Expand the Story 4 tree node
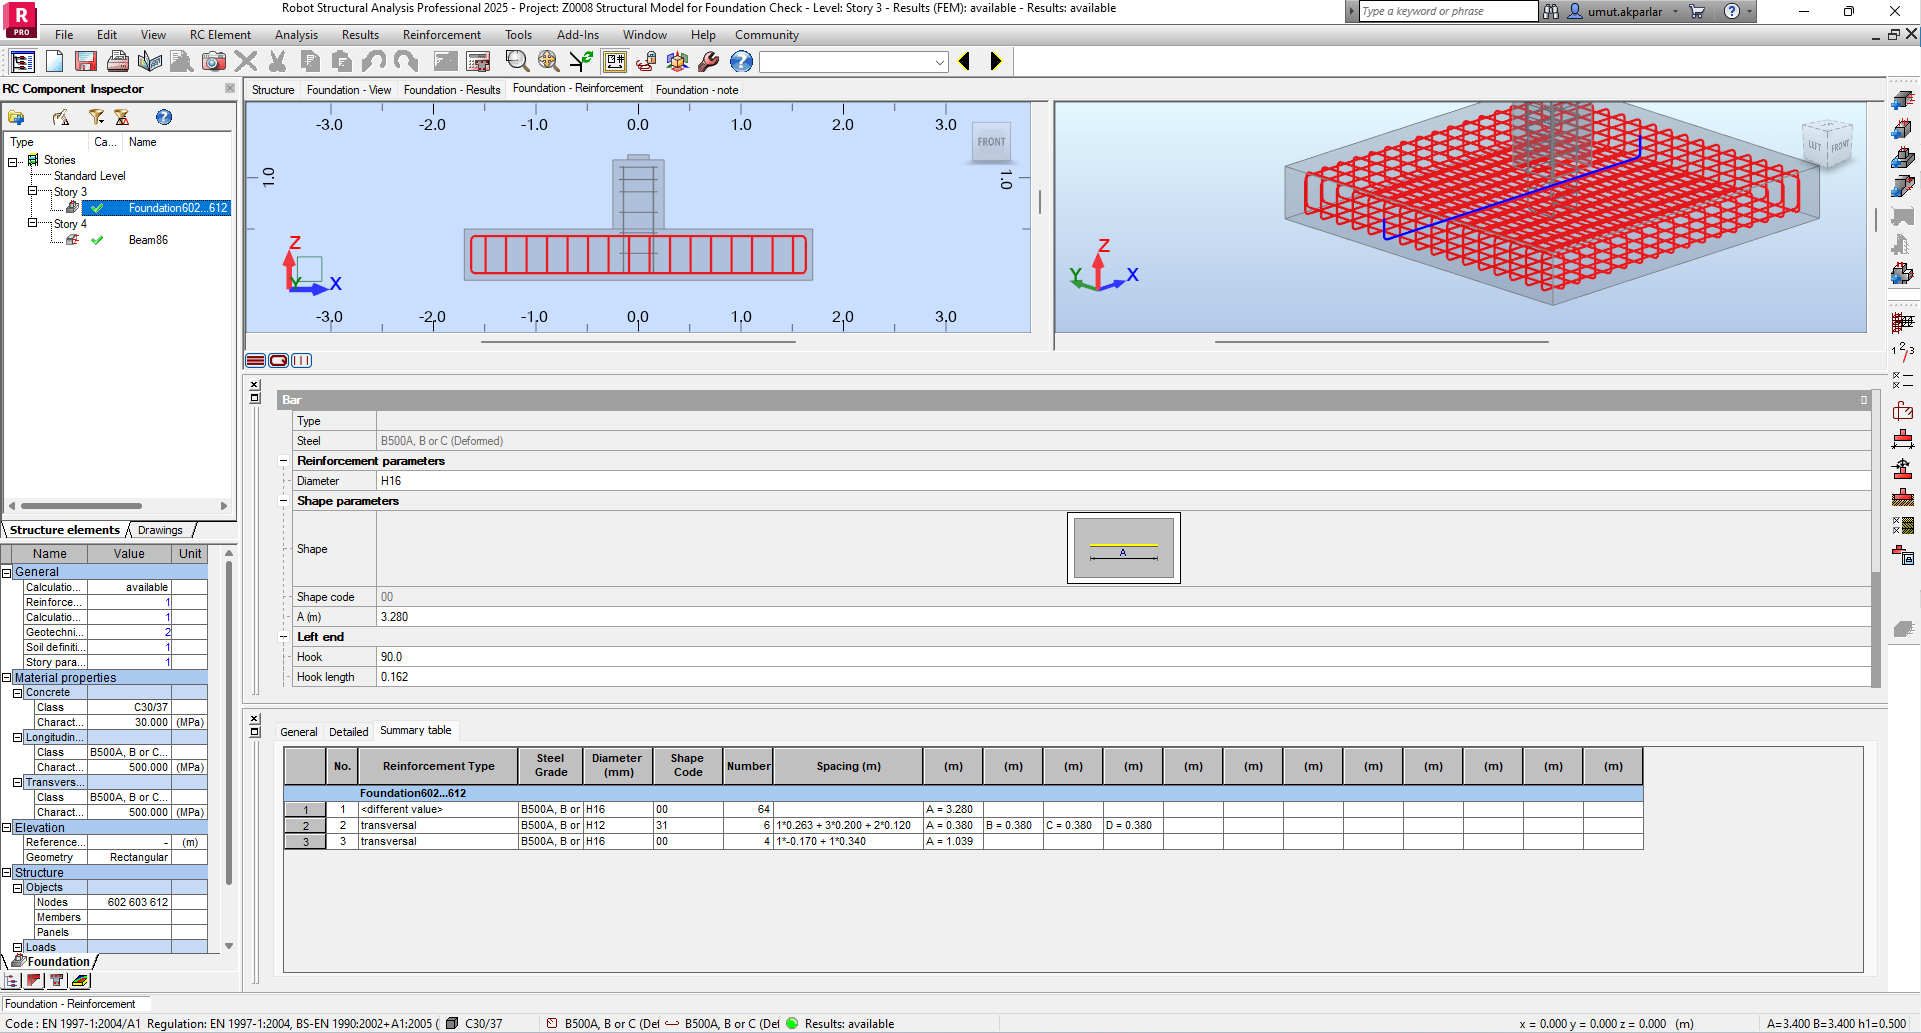The image size is (1921, 1033). (33, 224)
